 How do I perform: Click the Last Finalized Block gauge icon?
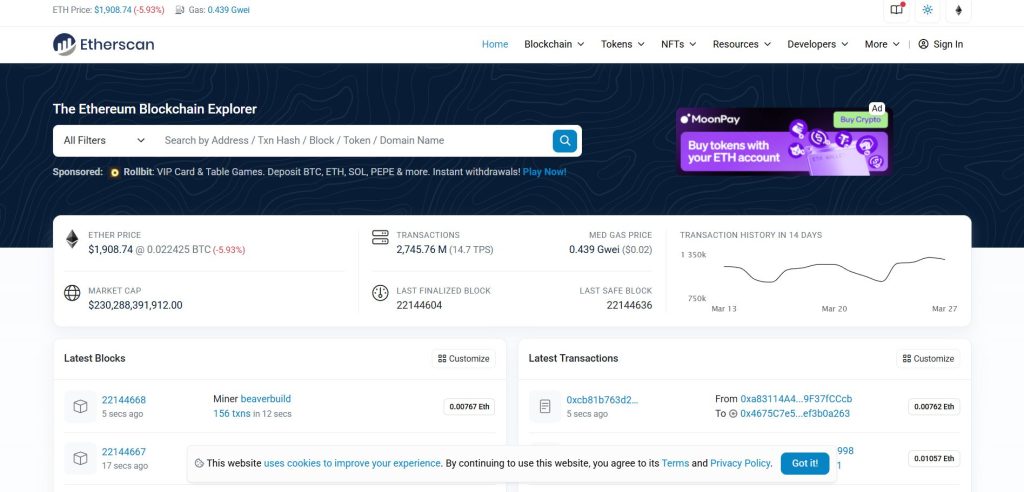(x=380, y=293)
